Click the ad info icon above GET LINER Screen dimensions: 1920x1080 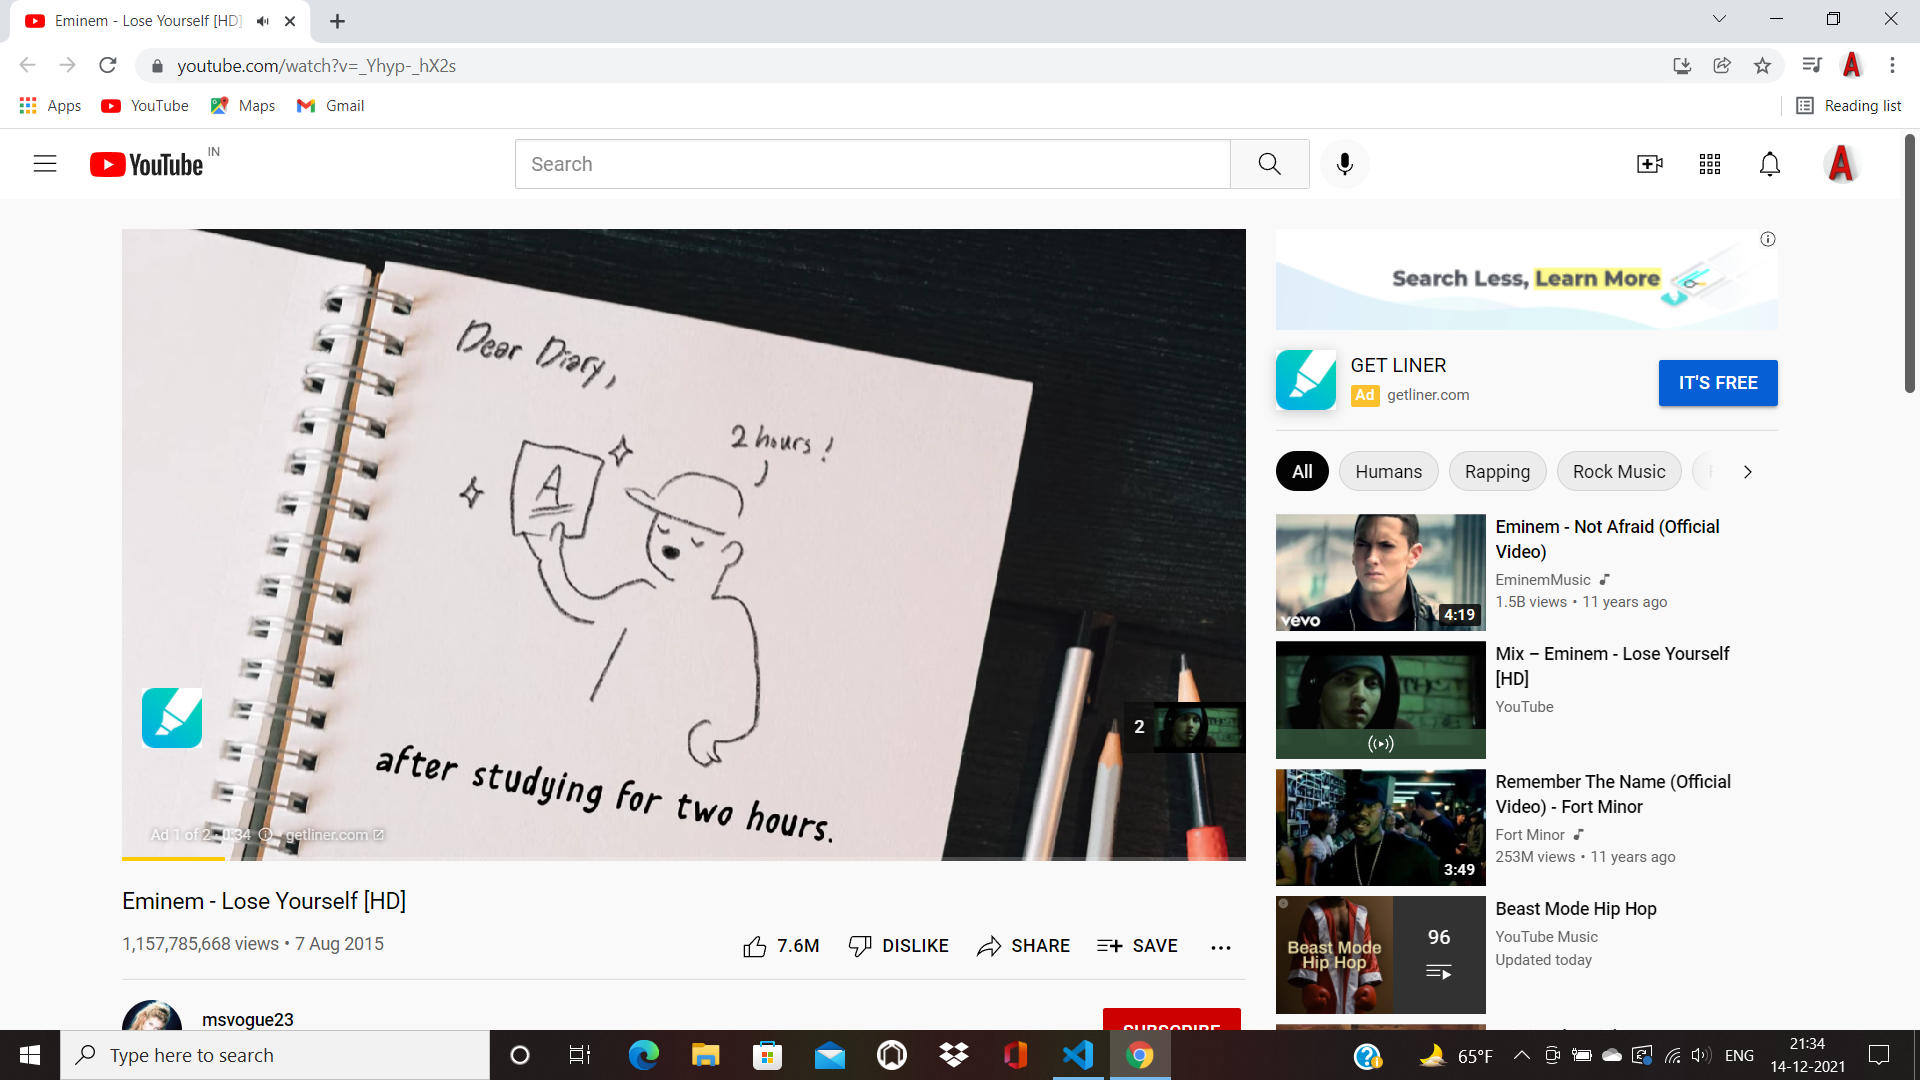click(x=1768, y=239)
